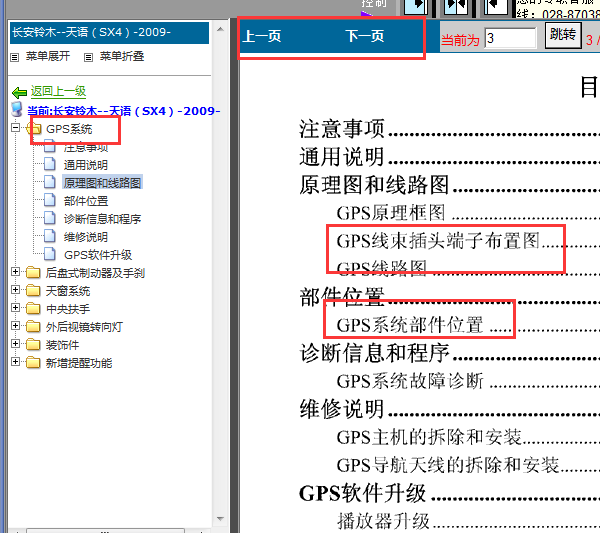
Task: Expand the 装饰件 folder
Action: pyautogui.click(x=15, y=344)
